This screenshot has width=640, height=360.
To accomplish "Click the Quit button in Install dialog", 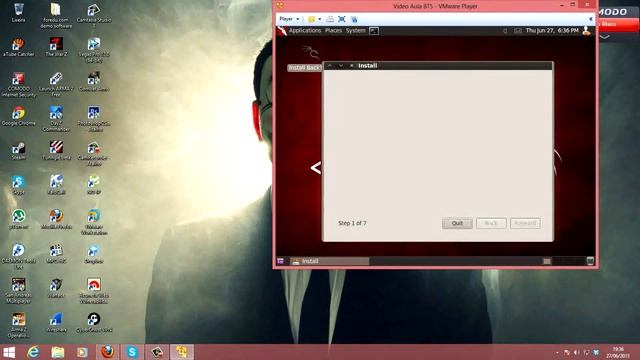I will [x=457, y=223].
